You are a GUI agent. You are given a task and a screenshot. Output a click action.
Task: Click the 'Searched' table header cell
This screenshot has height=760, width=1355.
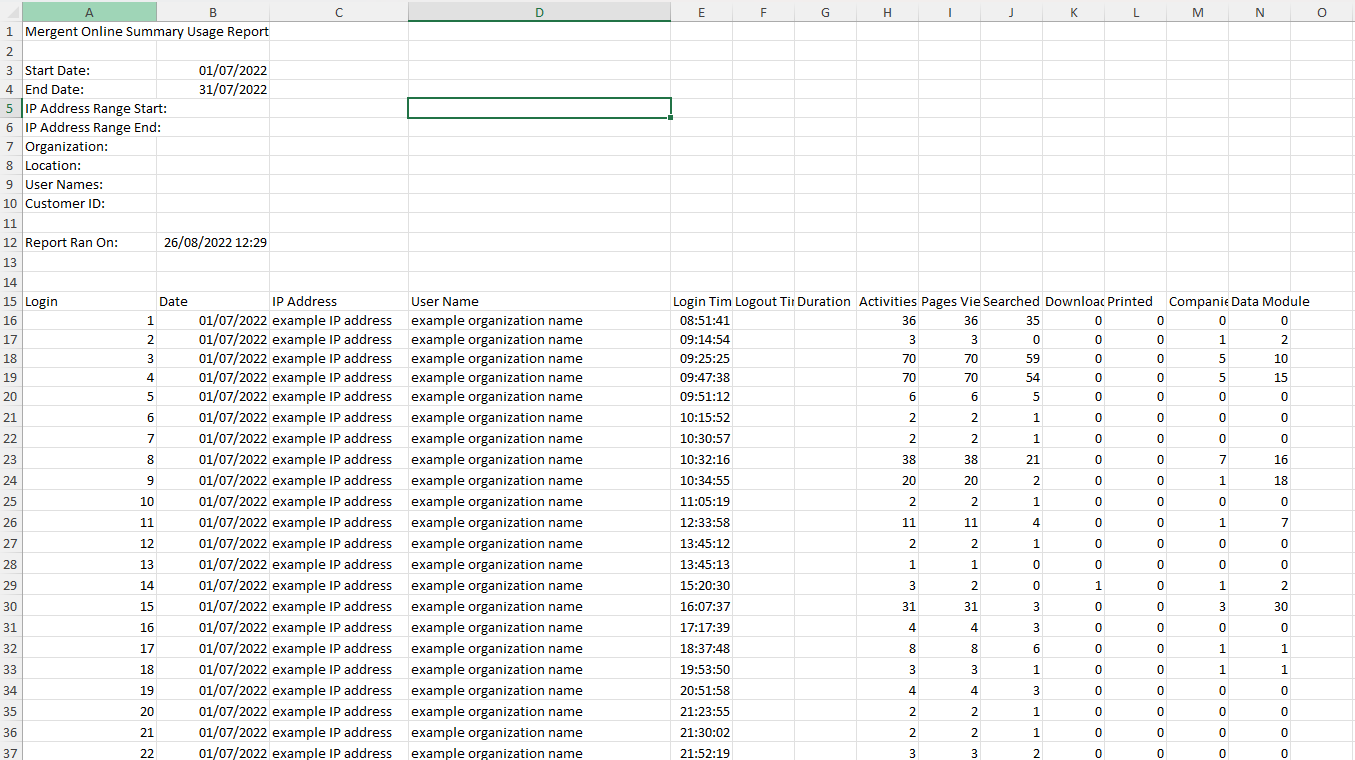[x=1012, y=301]
